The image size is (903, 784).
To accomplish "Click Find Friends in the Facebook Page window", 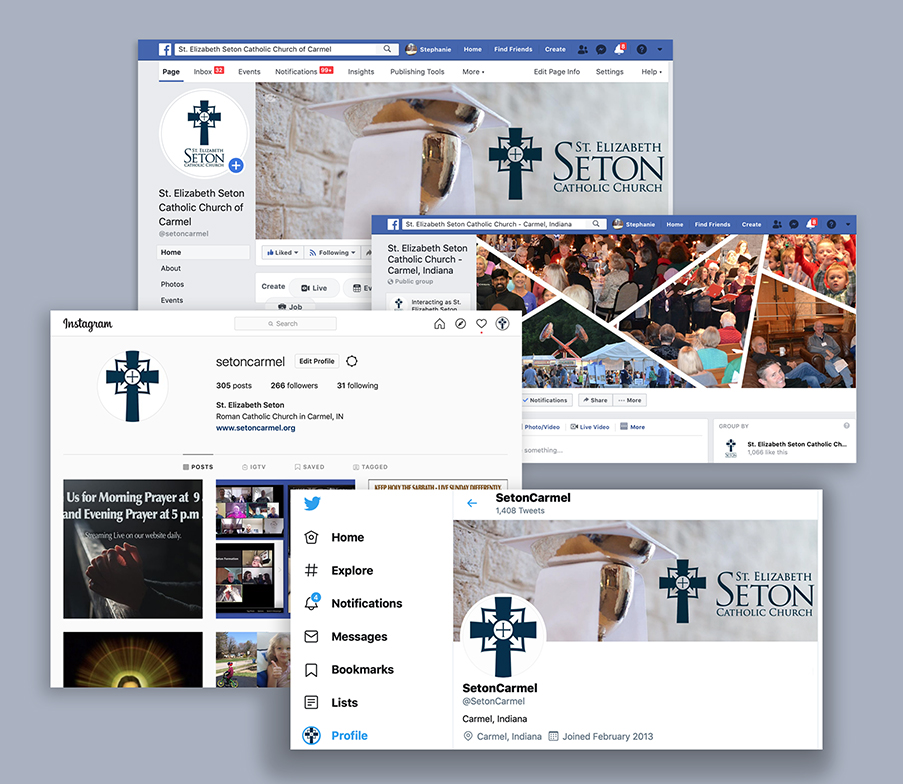I will (513, 50).
